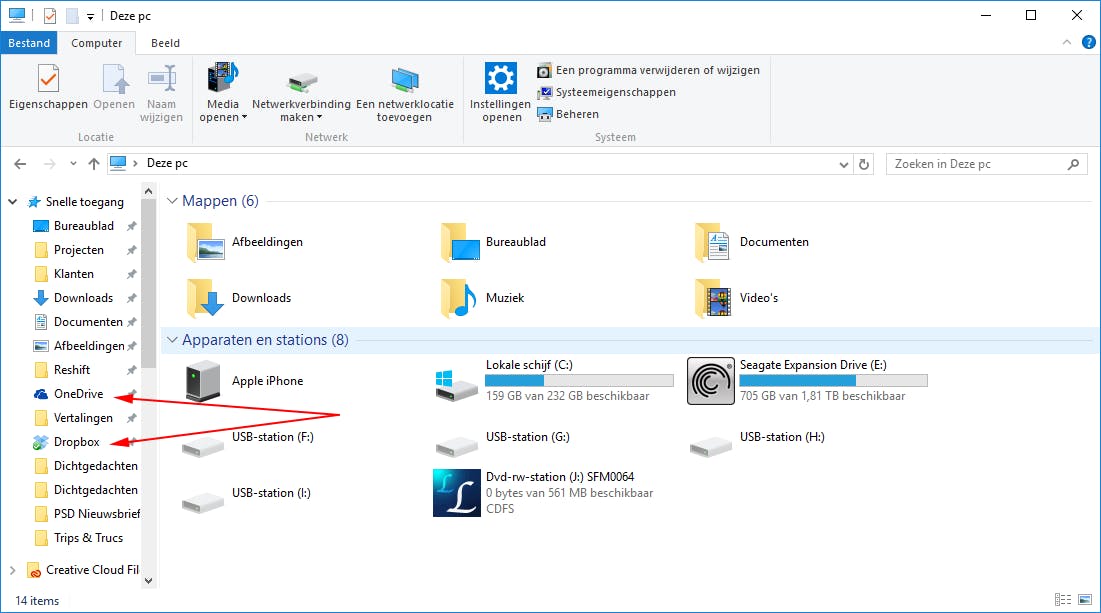Open the Bestand menu

click(x=29, y=43)
